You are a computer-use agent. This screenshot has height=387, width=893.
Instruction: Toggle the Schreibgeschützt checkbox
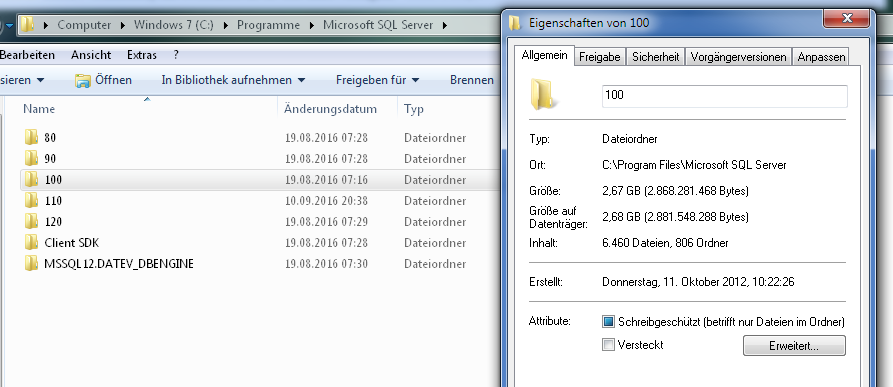[609, 322]
